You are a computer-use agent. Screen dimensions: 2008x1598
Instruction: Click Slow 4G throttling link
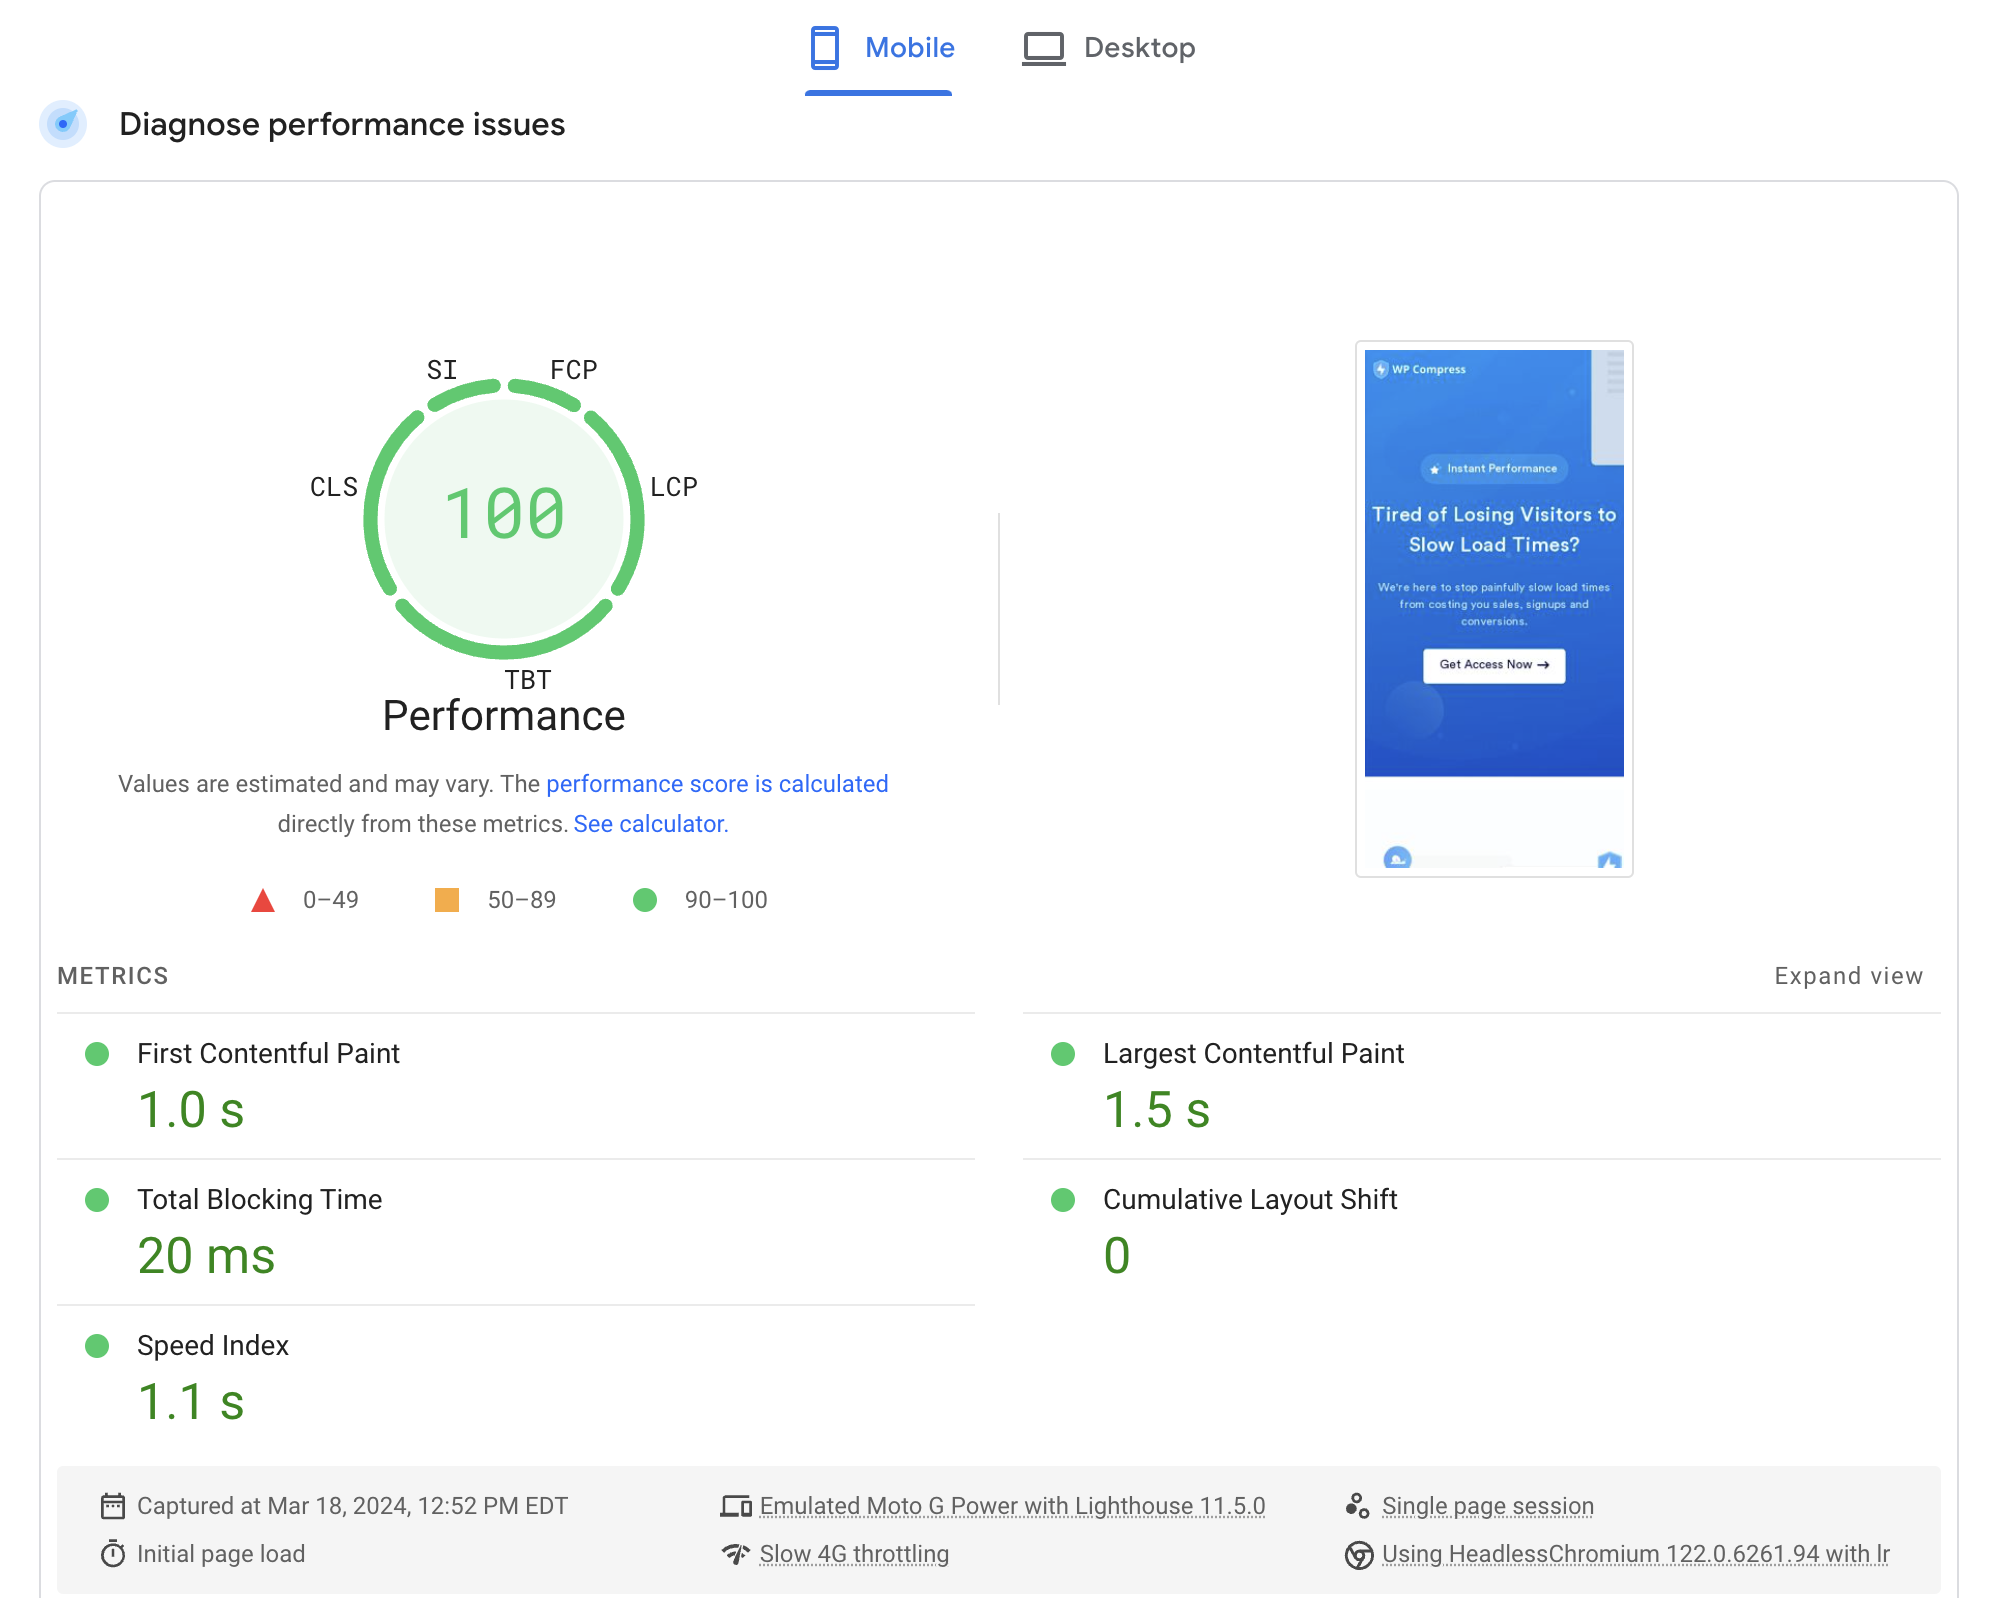pyautogui.click(x=854, y=1554)
